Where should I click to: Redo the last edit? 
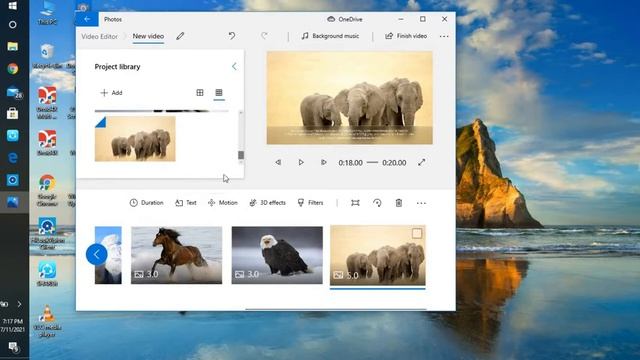click(264, 36)
